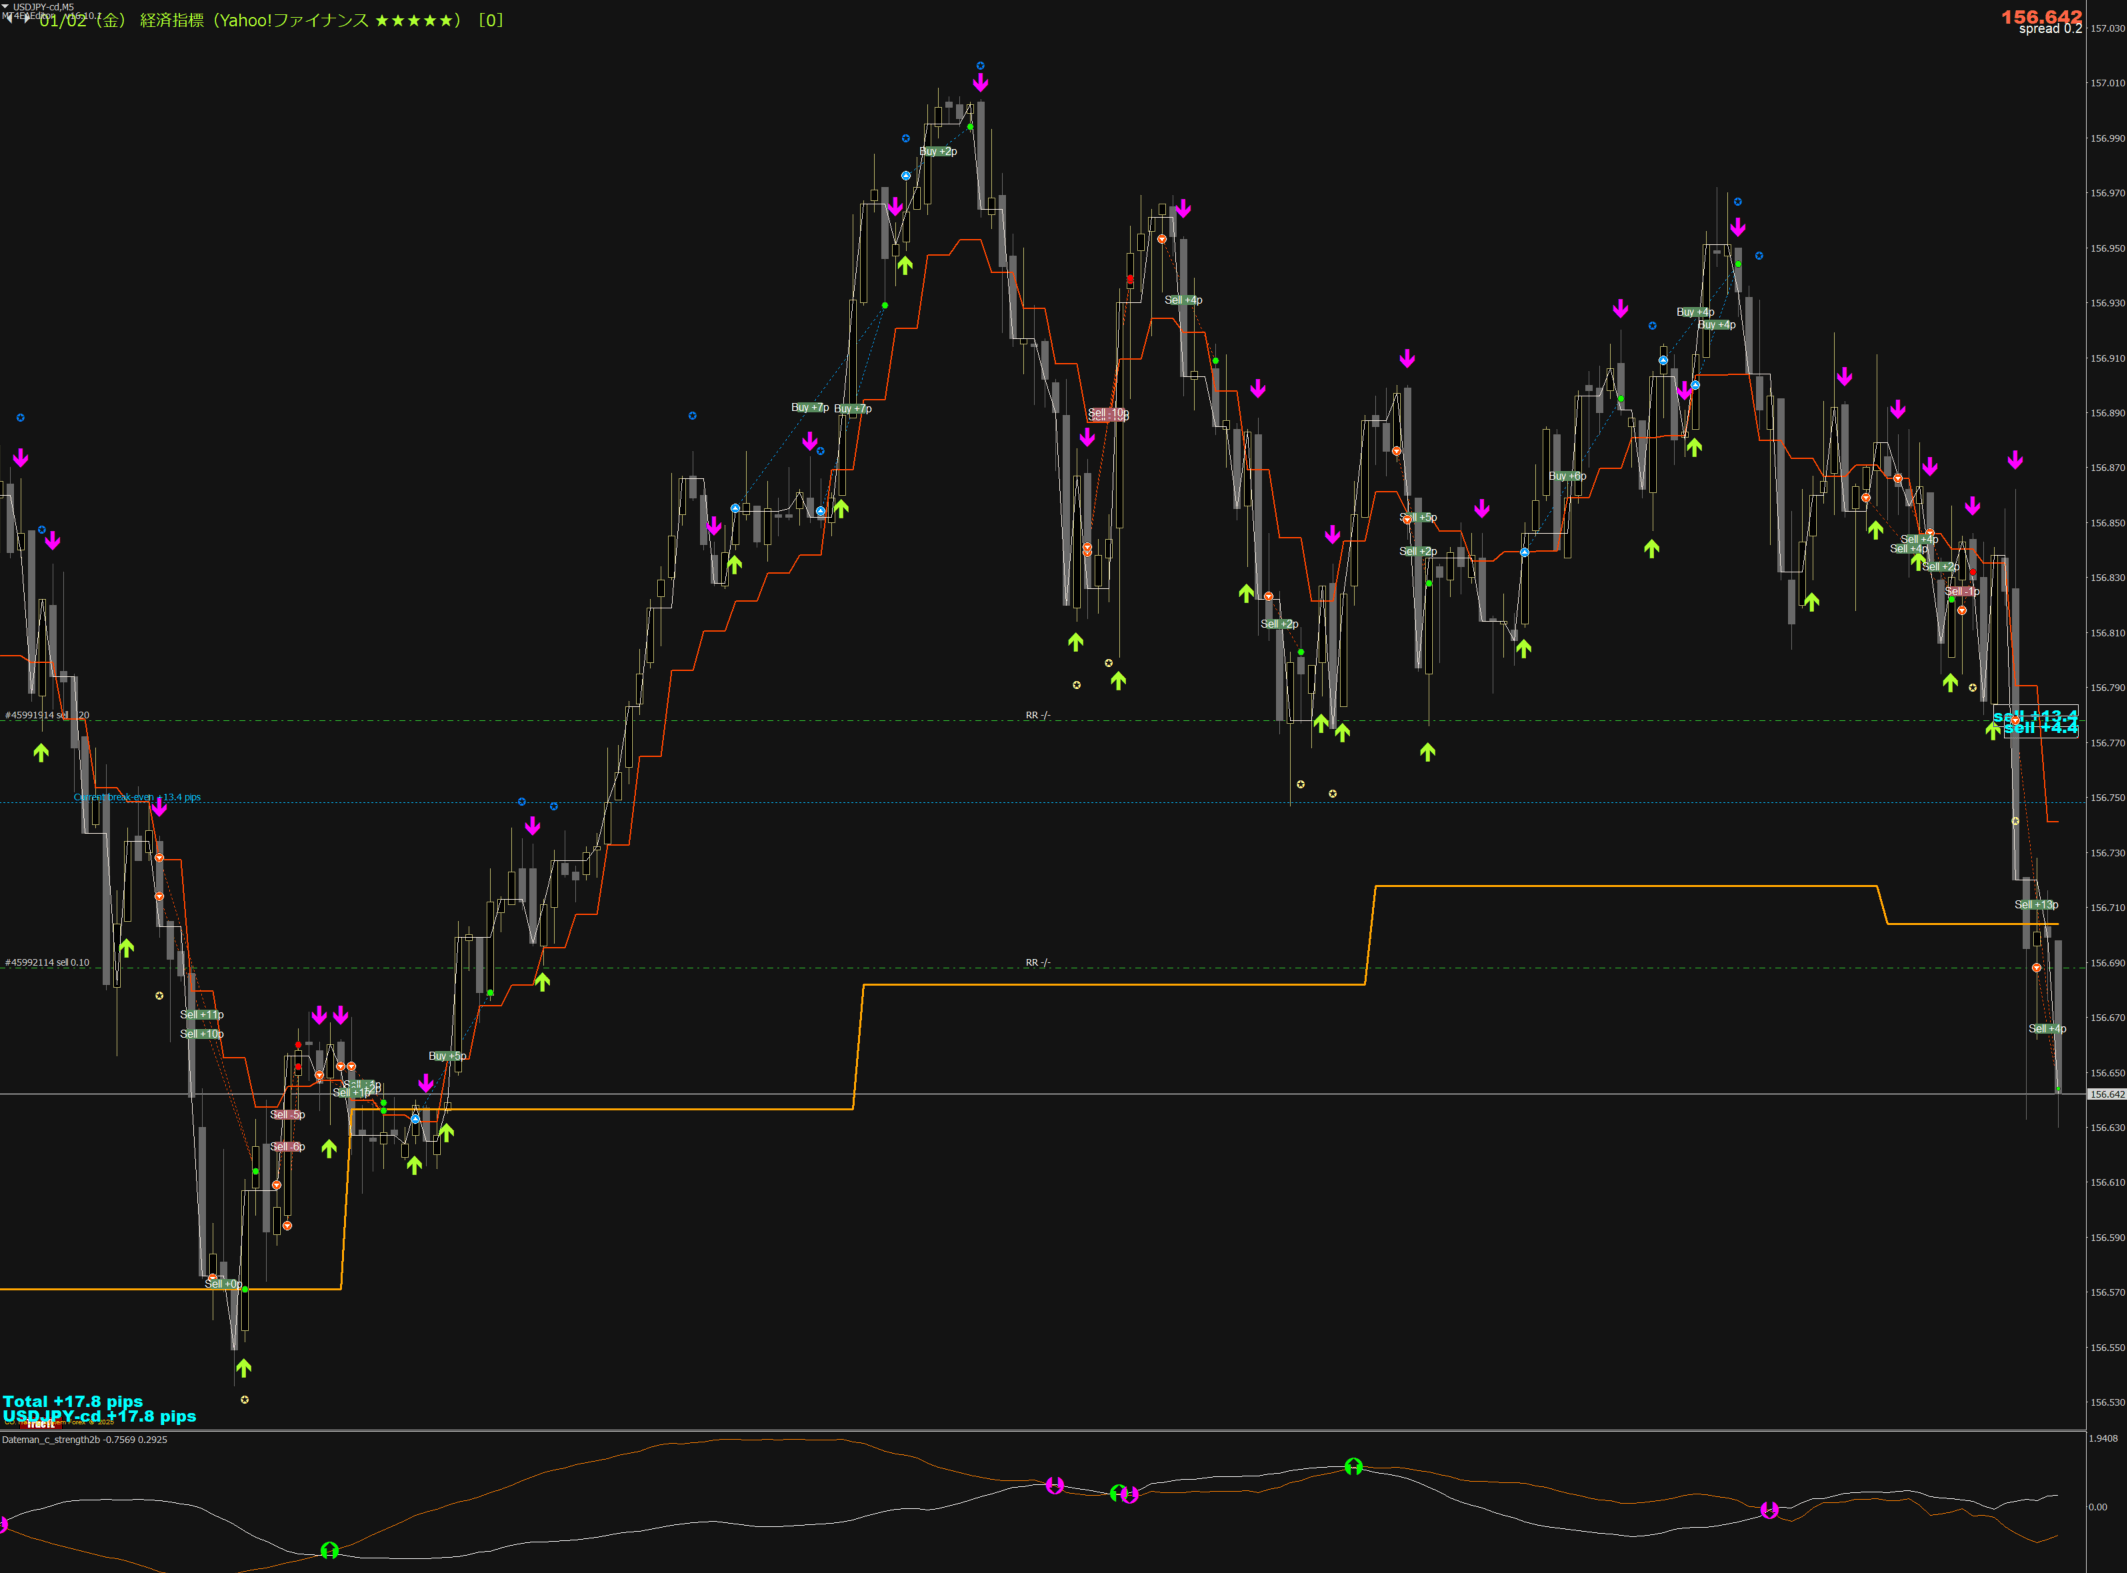Select the Buy +2p label near the chart peak
2127x1573 pixels.
[x=938, y=152]
